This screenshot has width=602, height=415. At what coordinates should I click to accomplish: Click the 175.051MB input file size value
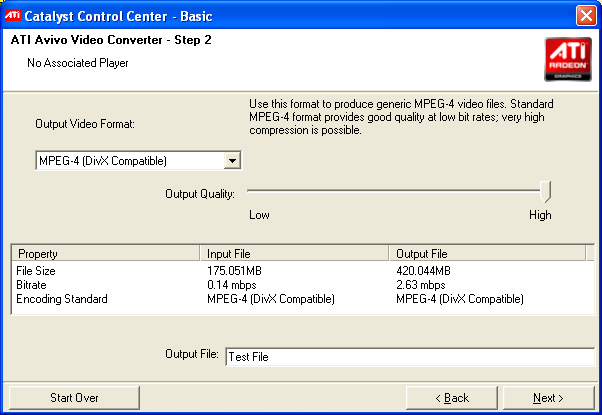(x=234, y=271)
